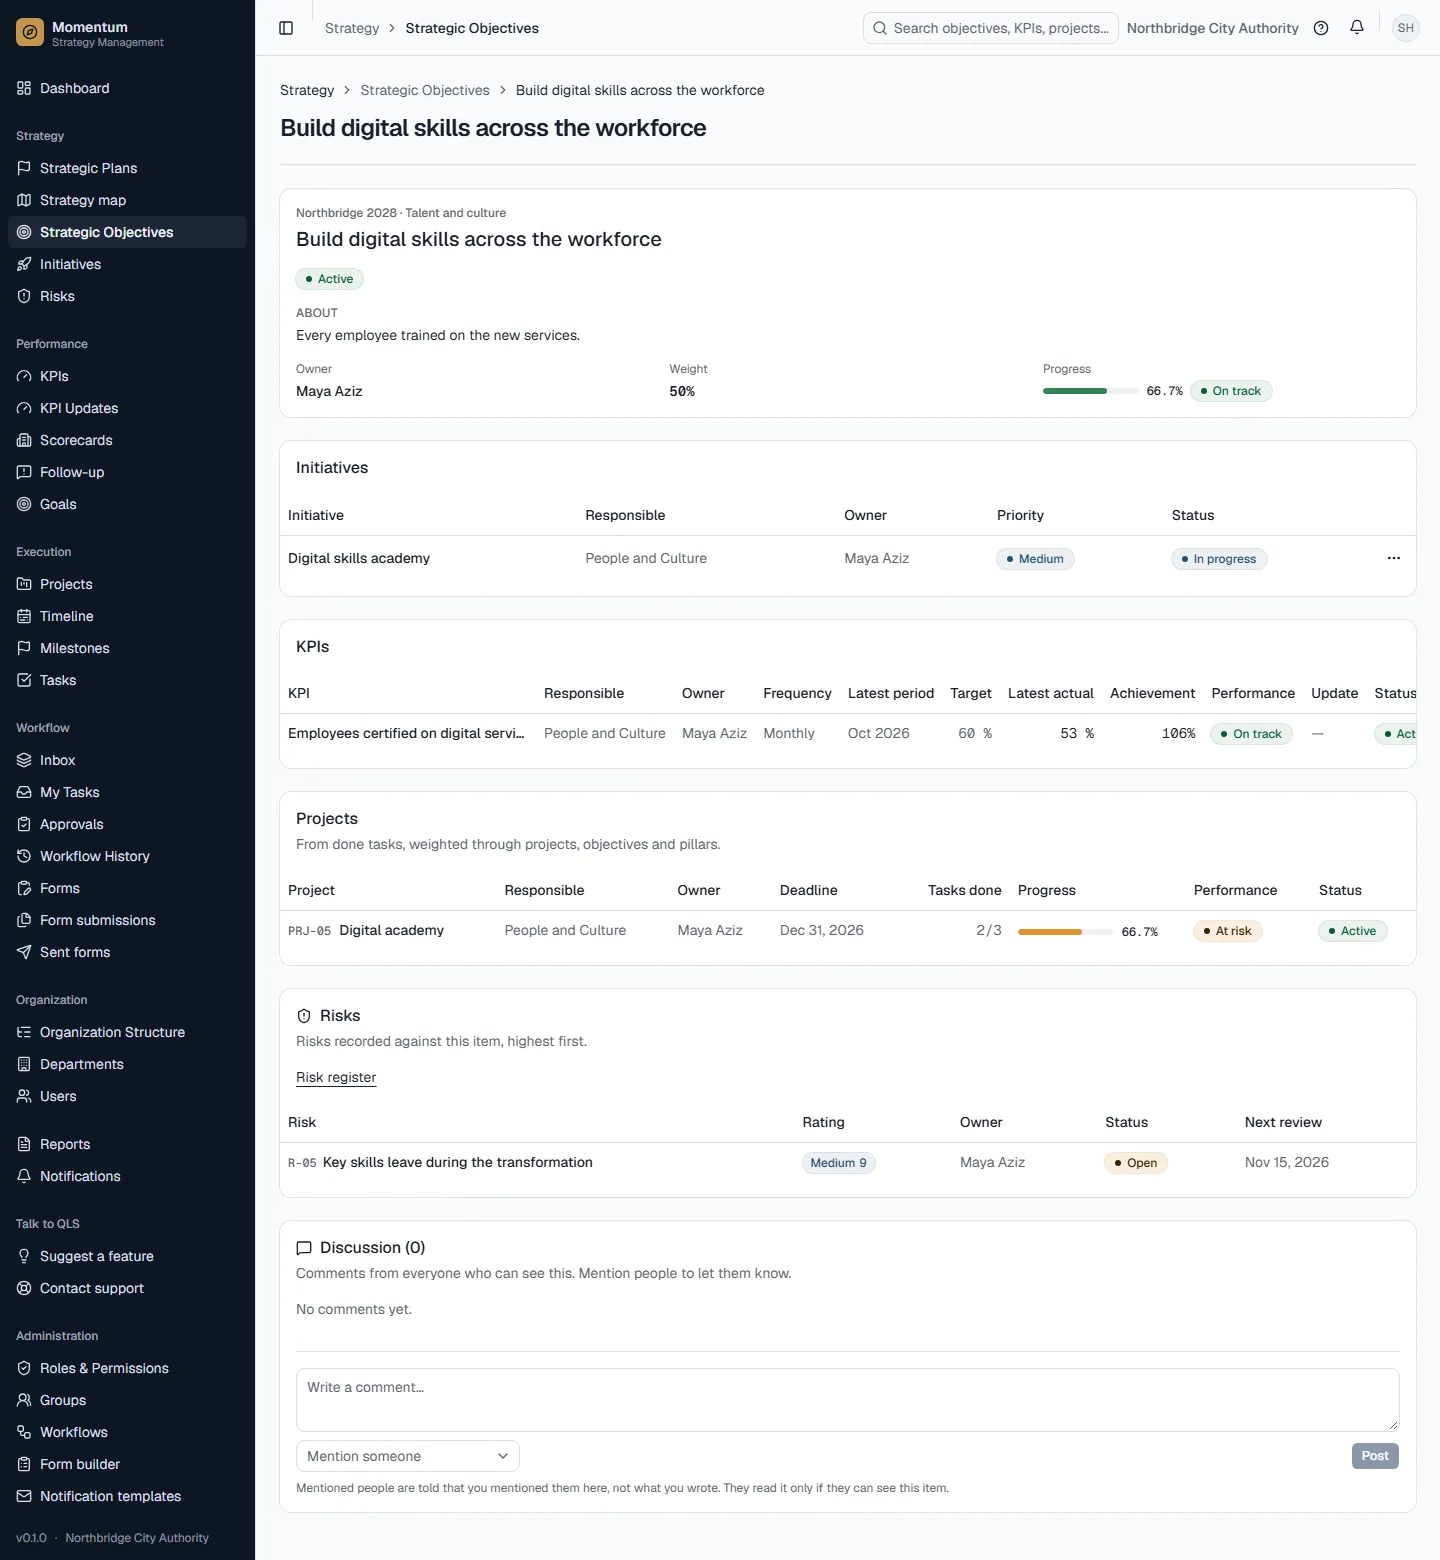Focus the Write a comment text area
The image size is (1440, 1560).
(847, 1400)
